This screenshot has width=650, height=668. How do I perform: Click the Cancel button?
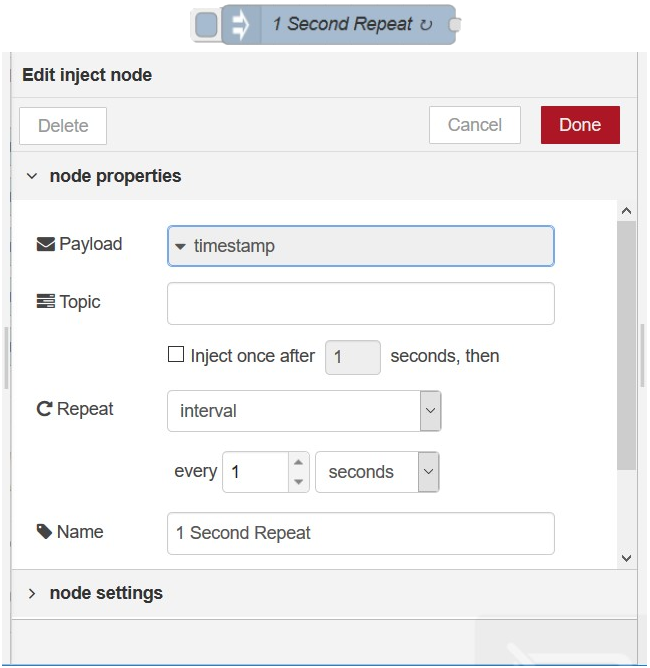click(x=474, y=125)
